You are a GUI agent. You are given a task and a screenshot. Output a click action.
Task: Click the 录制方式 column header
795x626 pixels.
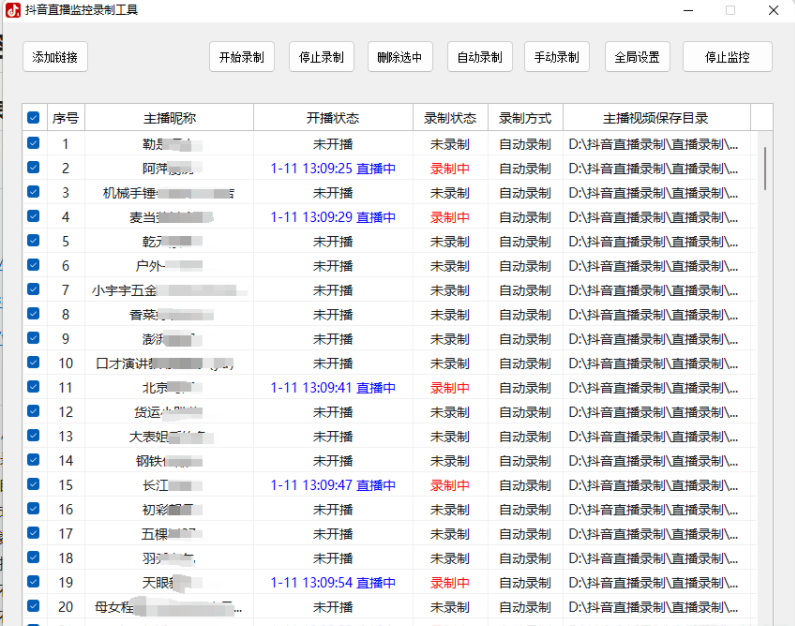tap(525, 118)
